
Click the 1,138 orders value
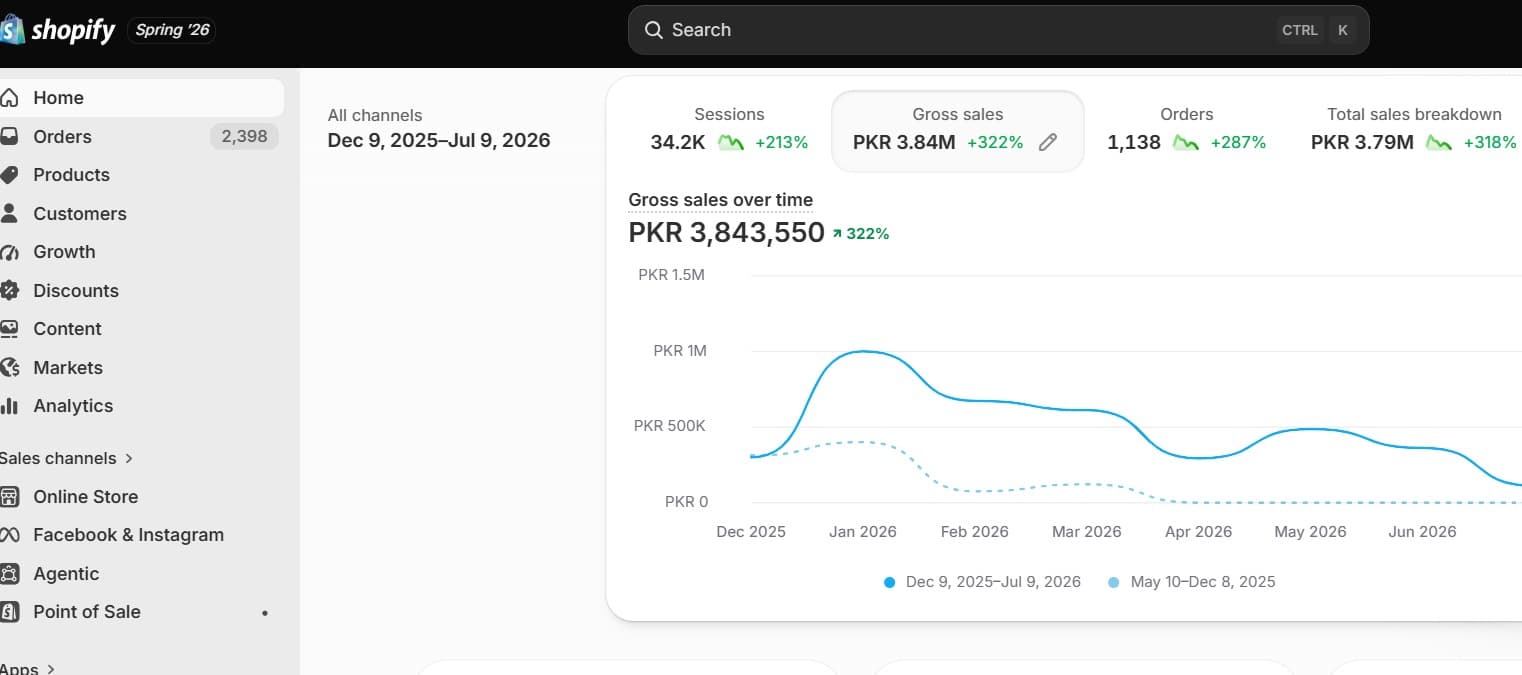[1134, 142]
